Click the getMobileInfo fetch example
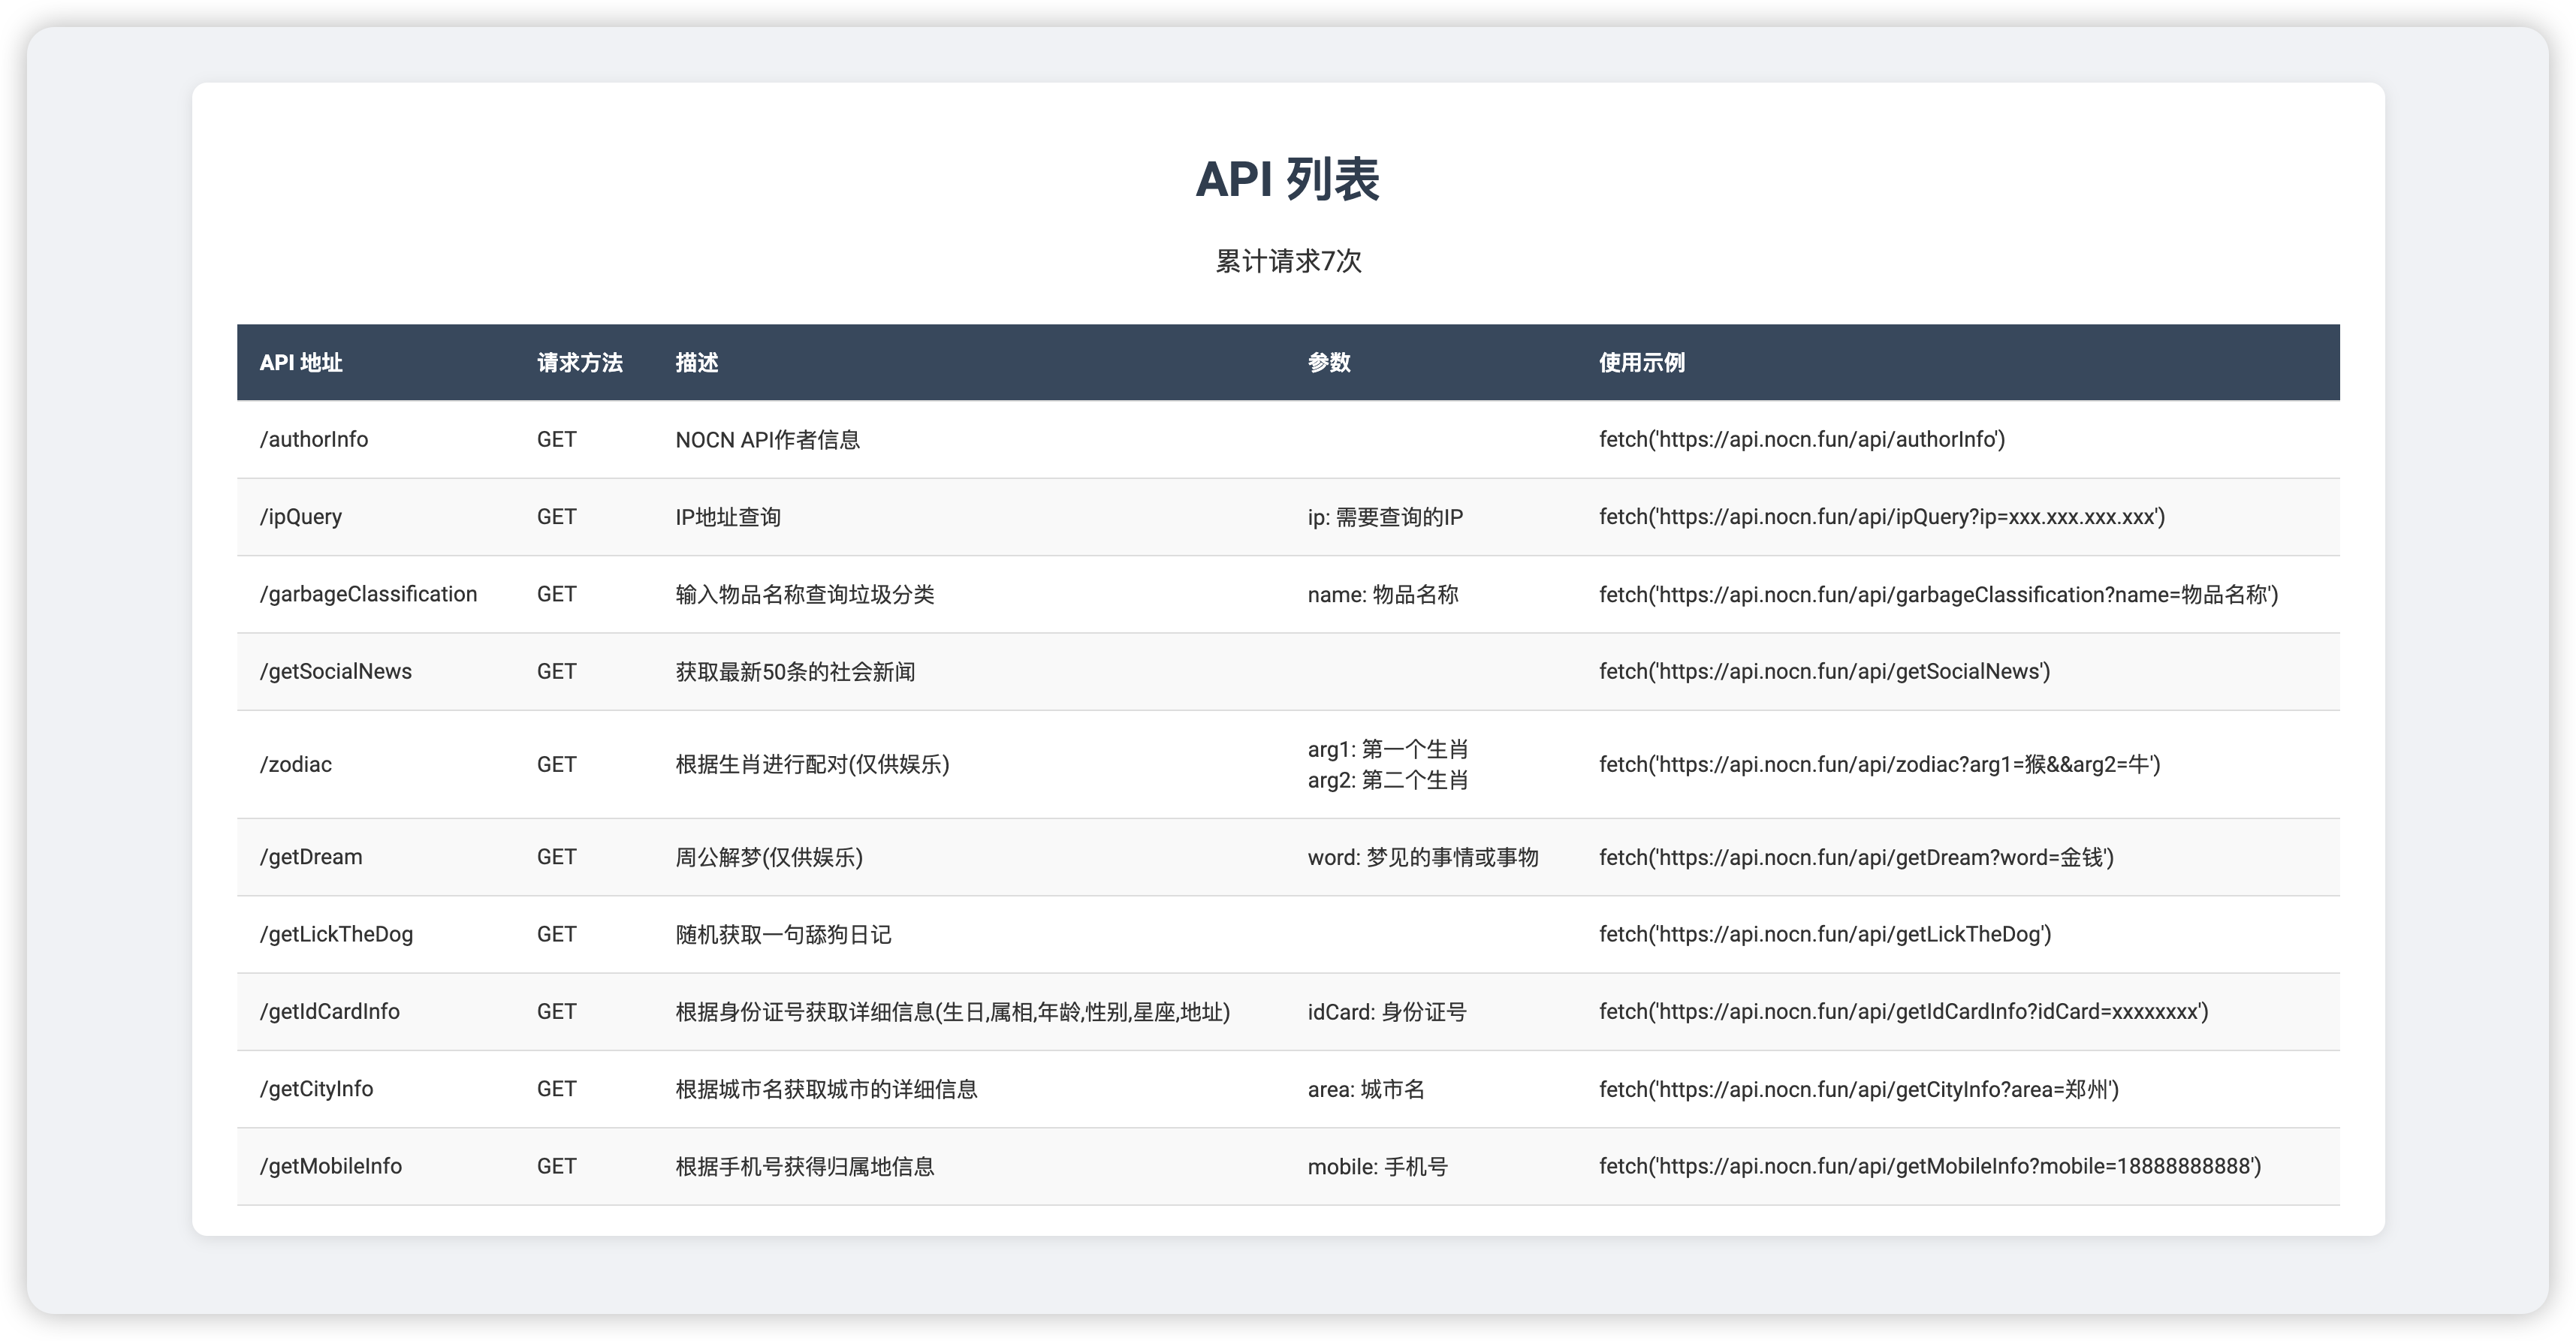This screenshot has width=2576, height=1341. 1930,1166
